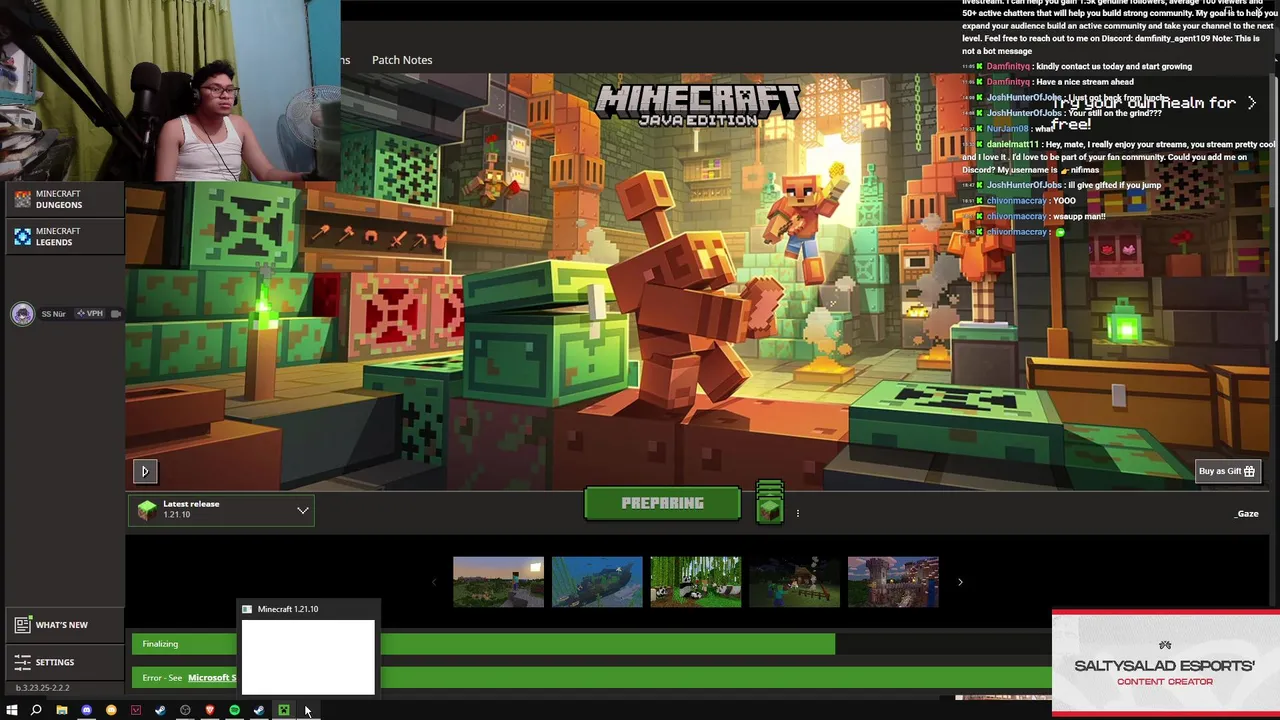This screenshot has height=720, width=1280.
Task: Click the SS Nür Discord overlay avatar
Action: tap(22, 314)
